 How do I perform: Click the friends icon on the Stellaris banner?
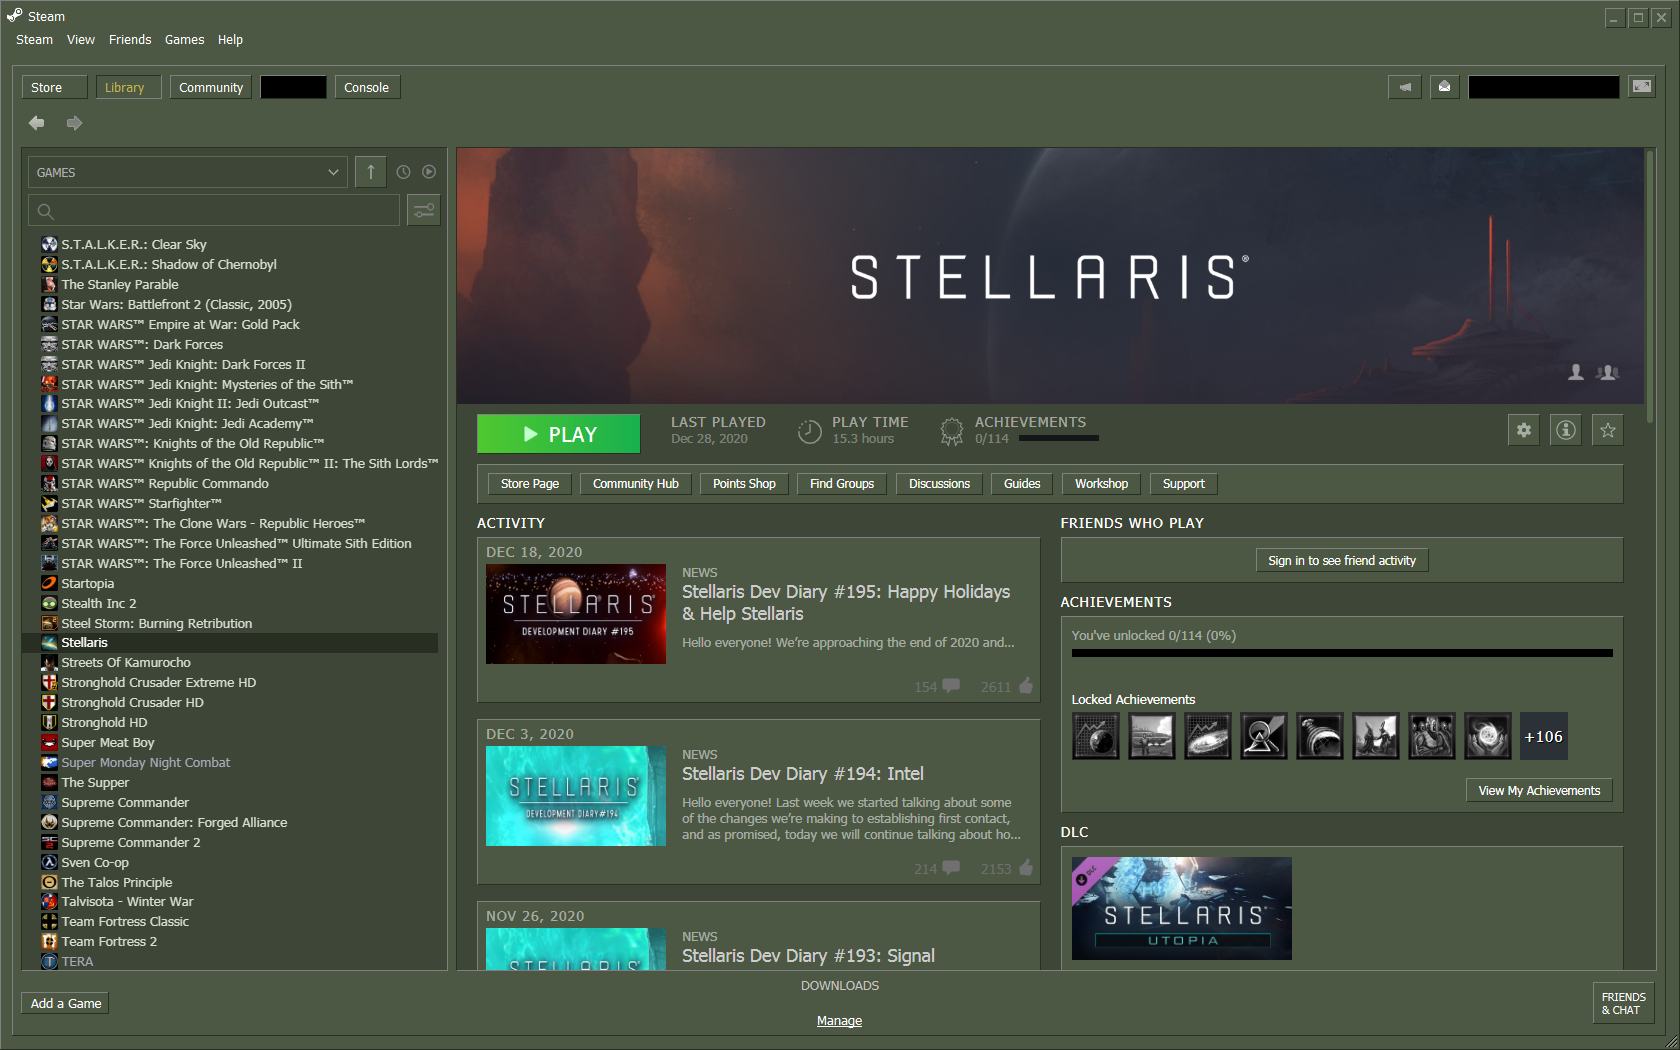pos(1607,372)
